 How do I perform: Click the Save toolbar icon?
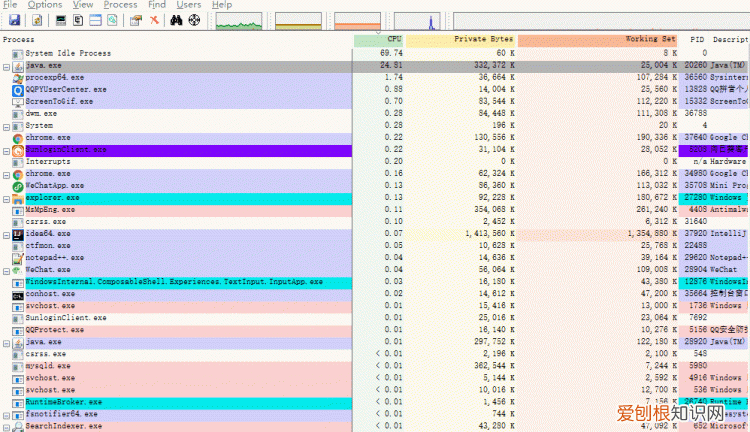coord(15,20)
